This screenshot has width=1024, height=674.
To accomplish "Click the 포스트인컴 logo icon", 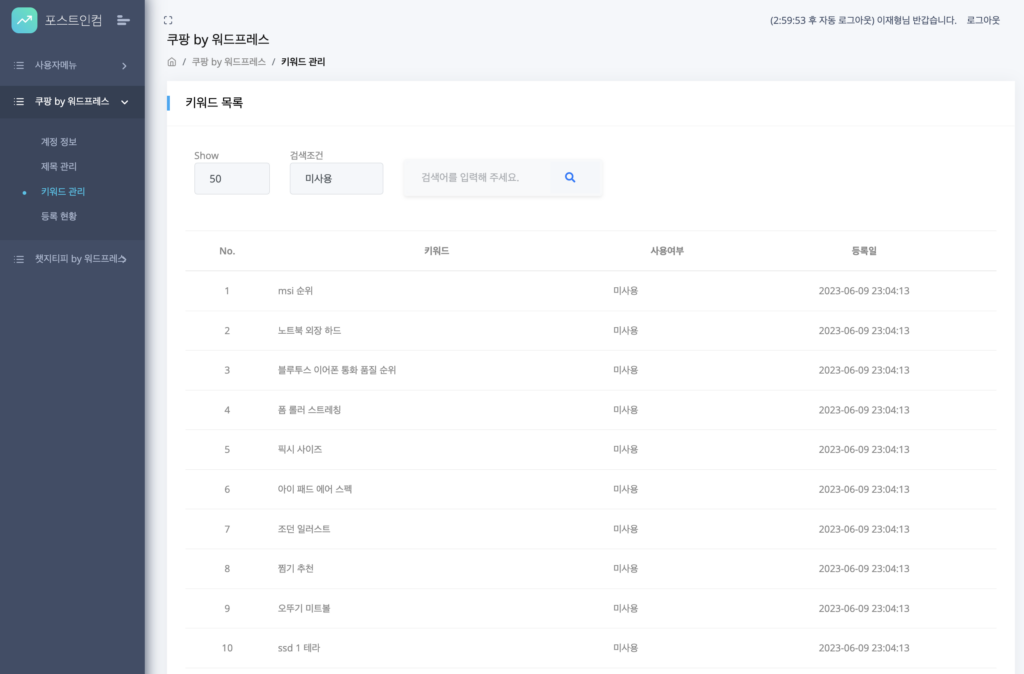I will 24,20.
